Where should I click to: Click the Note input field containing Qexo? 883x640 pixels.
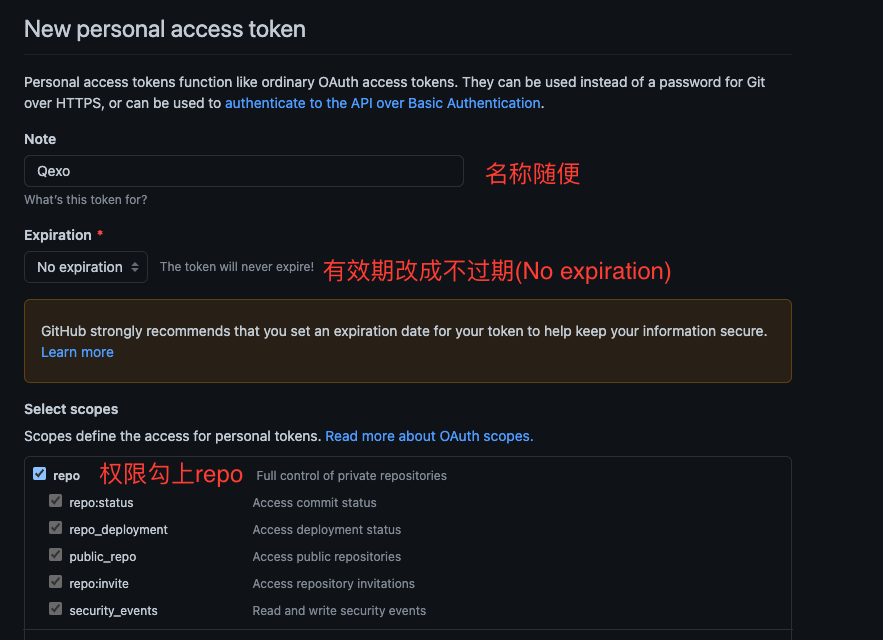243,171
